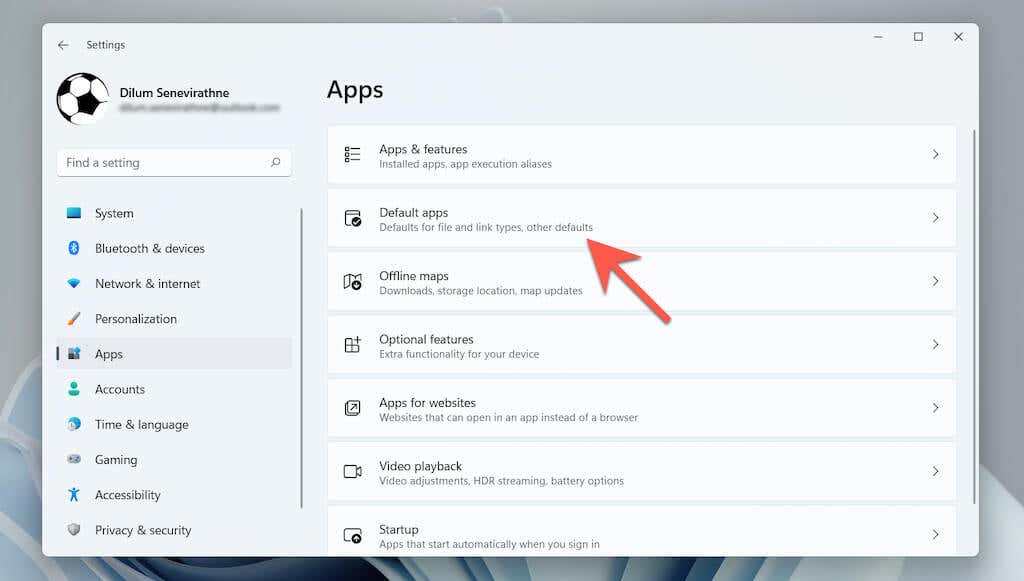The image size is (1024, 581).
Task: Click the search magnifier icon
Action: point(276,162)
